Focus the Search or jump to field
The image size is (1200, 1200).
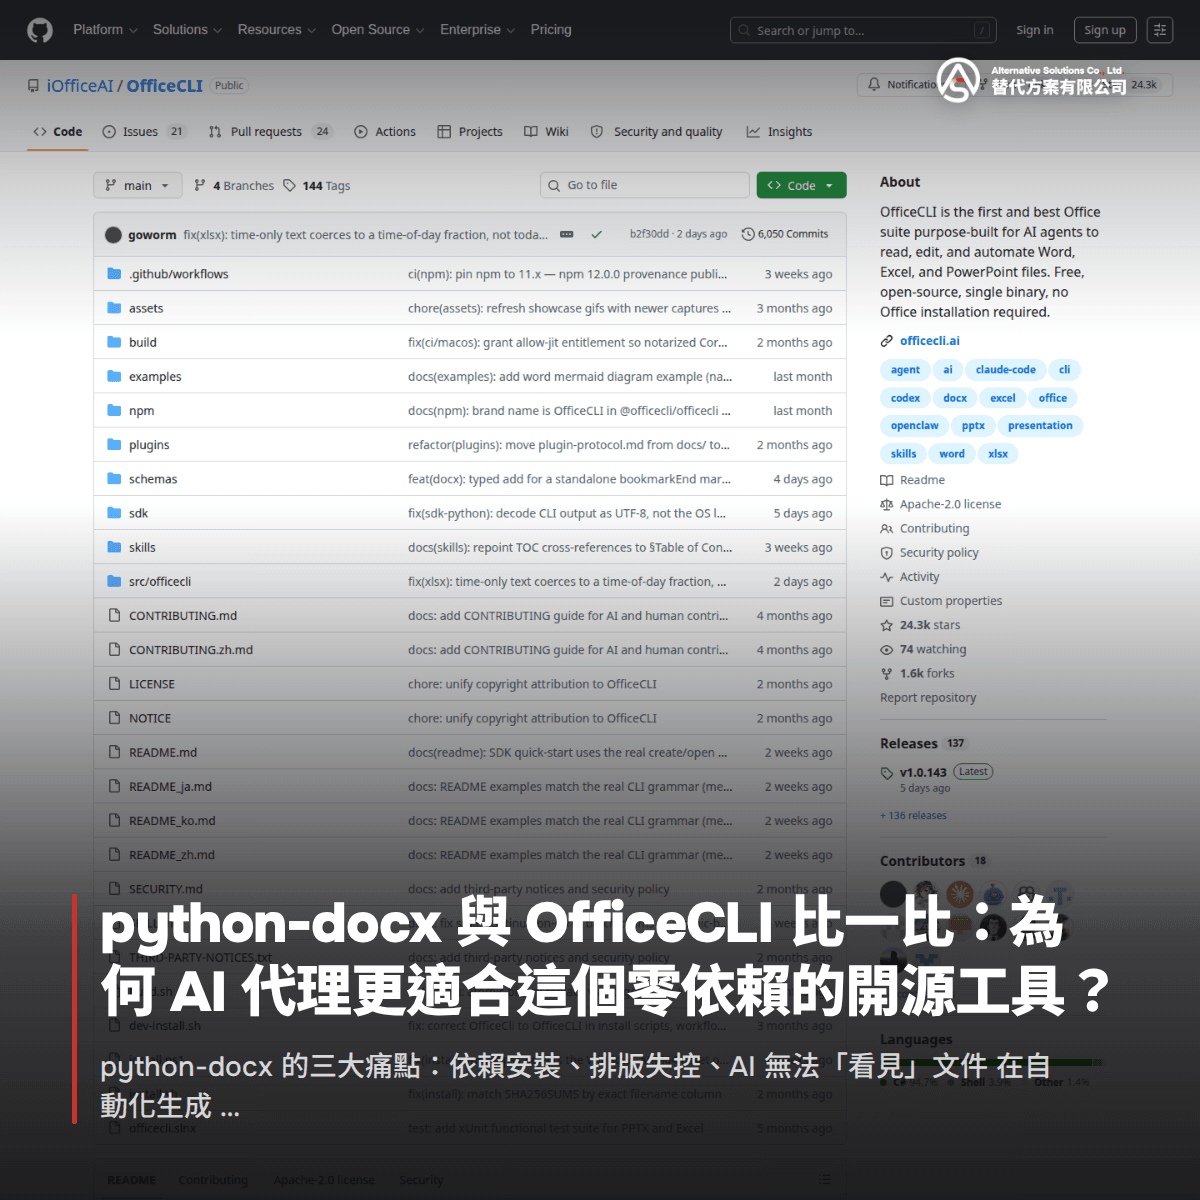click(x=864, y=31)
